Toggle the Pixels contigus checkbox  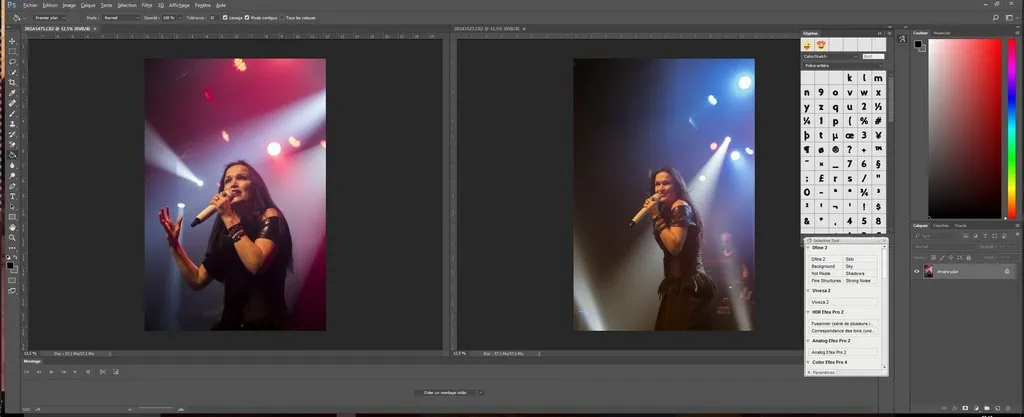pos(247,17)
